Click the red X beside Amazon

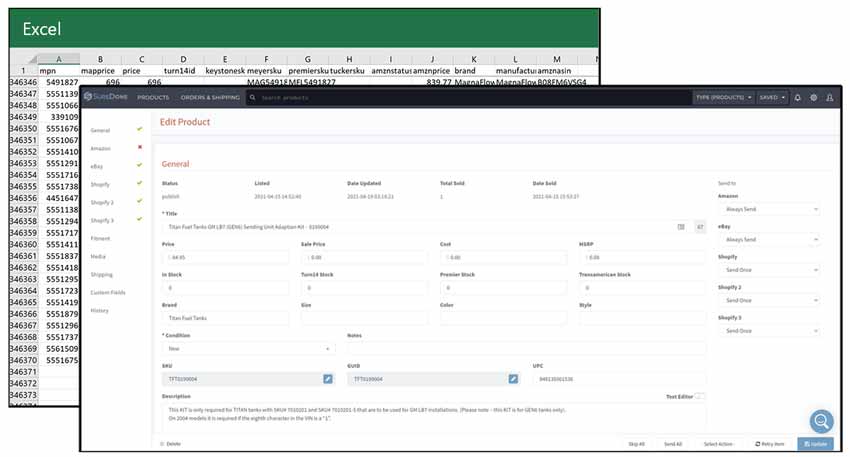[140, 147]
